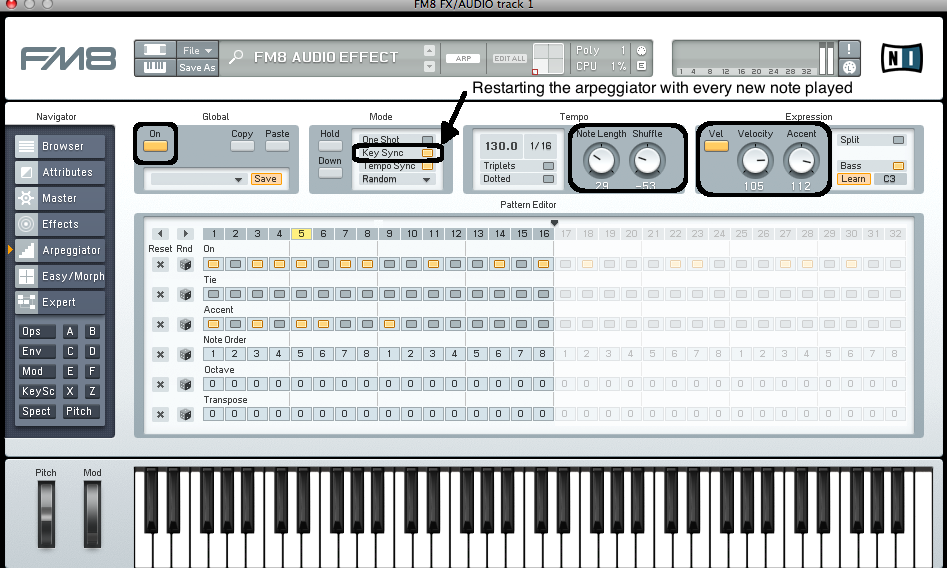Viewport: 947px width, 568px height.
Task: Randomize the Note Order row with dice icon
Action: (185, 354)
